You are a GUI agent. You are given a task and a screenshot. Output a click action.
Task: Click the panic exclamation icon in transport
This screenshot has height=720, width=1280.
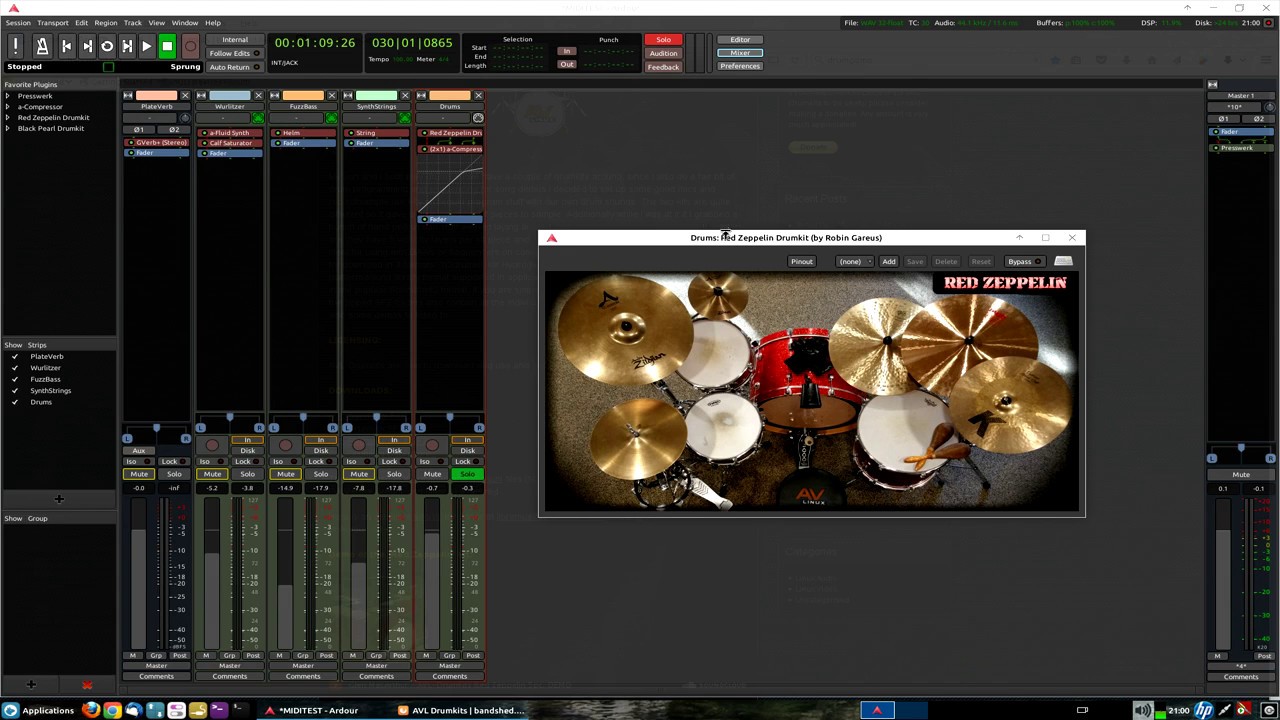tap(16, 46)
